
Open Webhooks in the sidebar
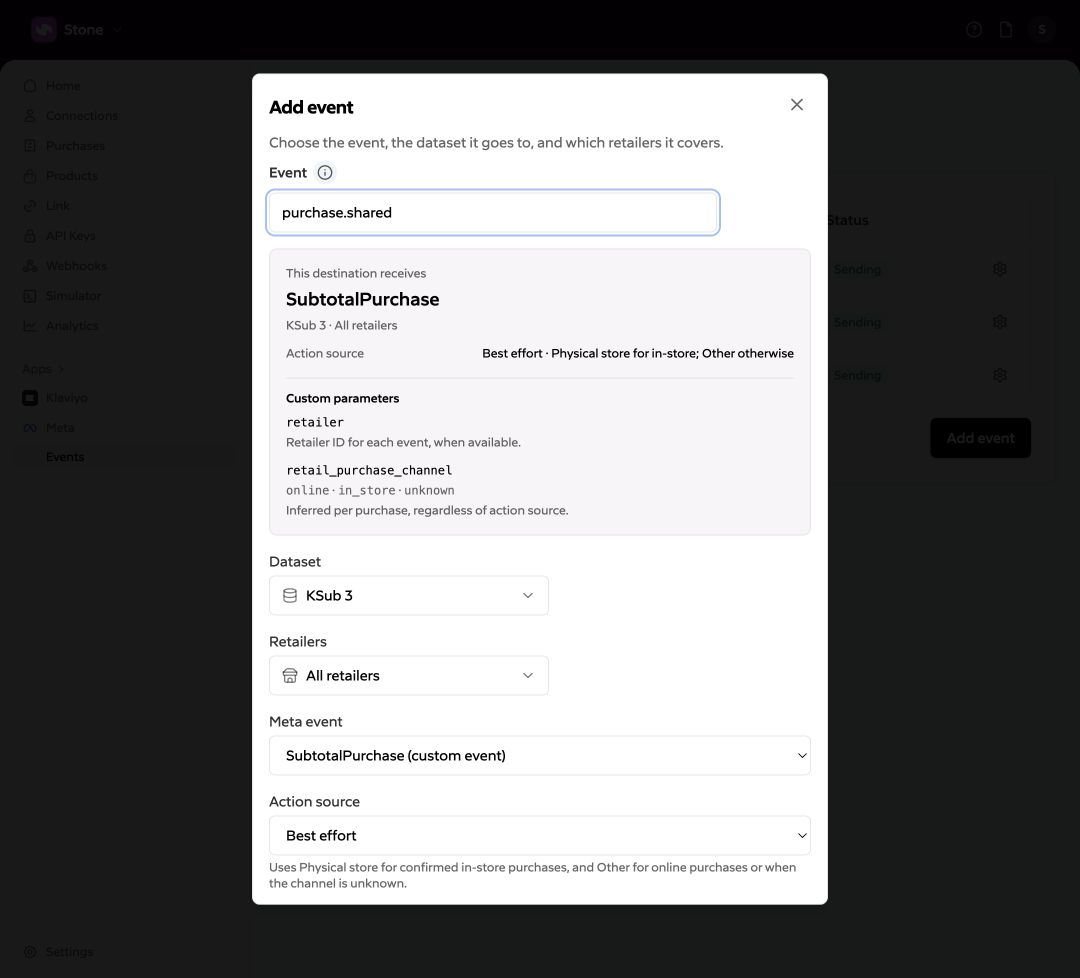[76, 266]
